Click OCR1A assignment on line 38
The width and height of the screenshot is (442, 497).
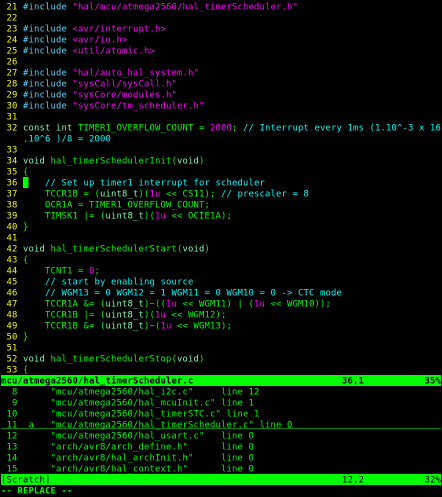point(127,204)
